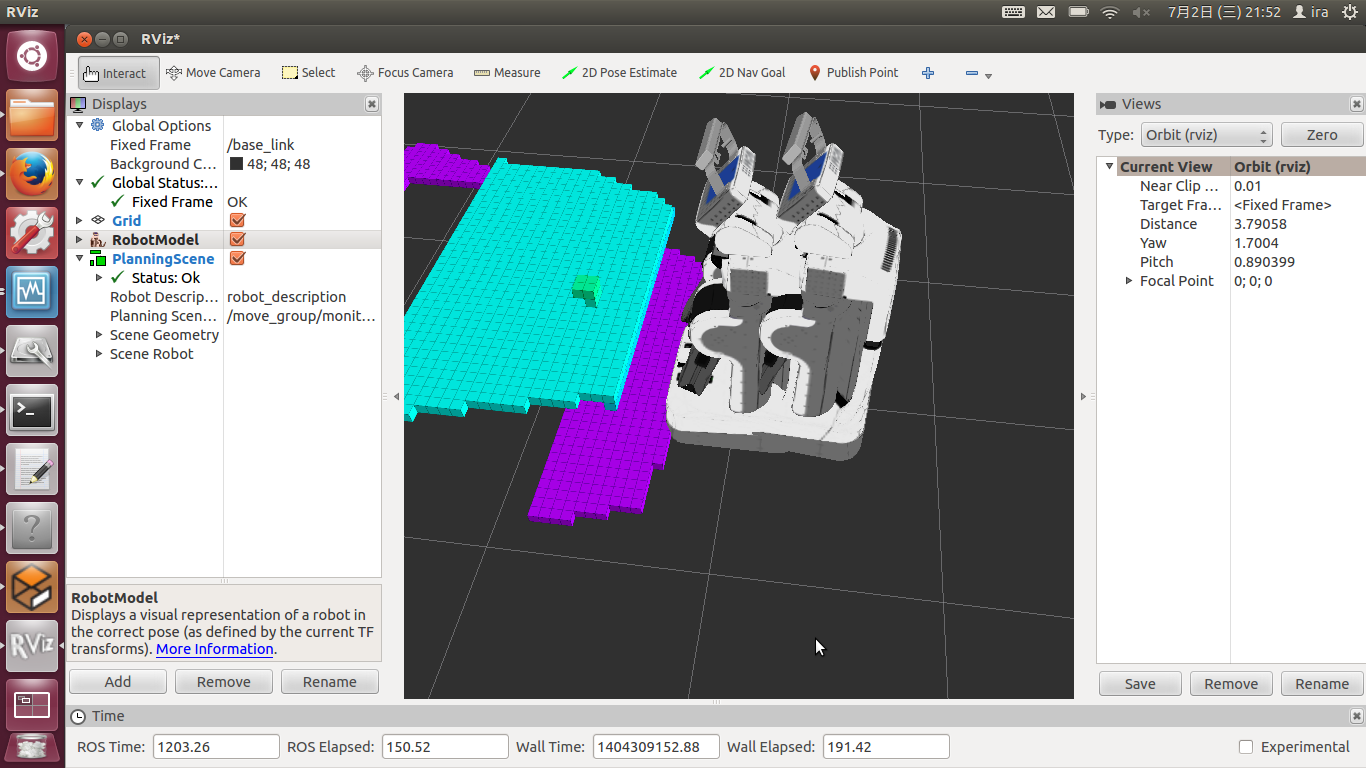Image resolution: width=1366 pixels, height=768 pixels.
Task: Click the ROS Time field
Action: [216, 747]
